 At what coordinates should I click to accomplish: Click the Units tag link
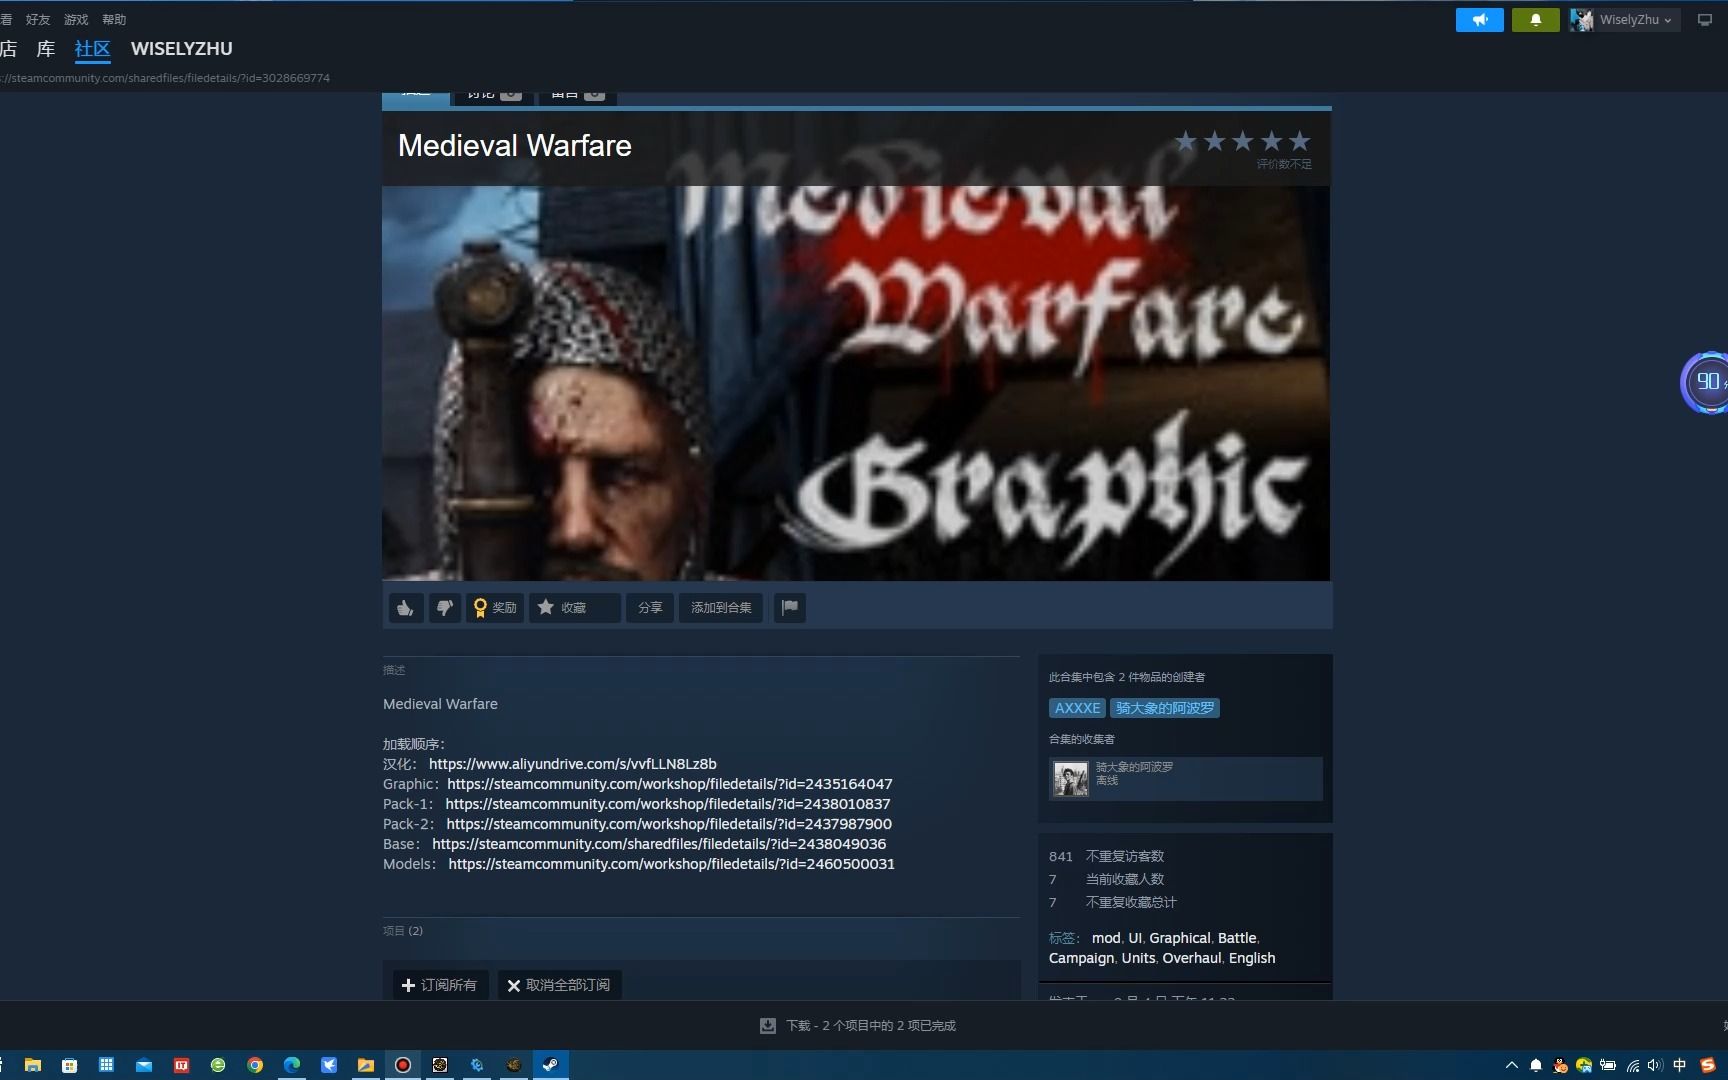coord(1138,958)
